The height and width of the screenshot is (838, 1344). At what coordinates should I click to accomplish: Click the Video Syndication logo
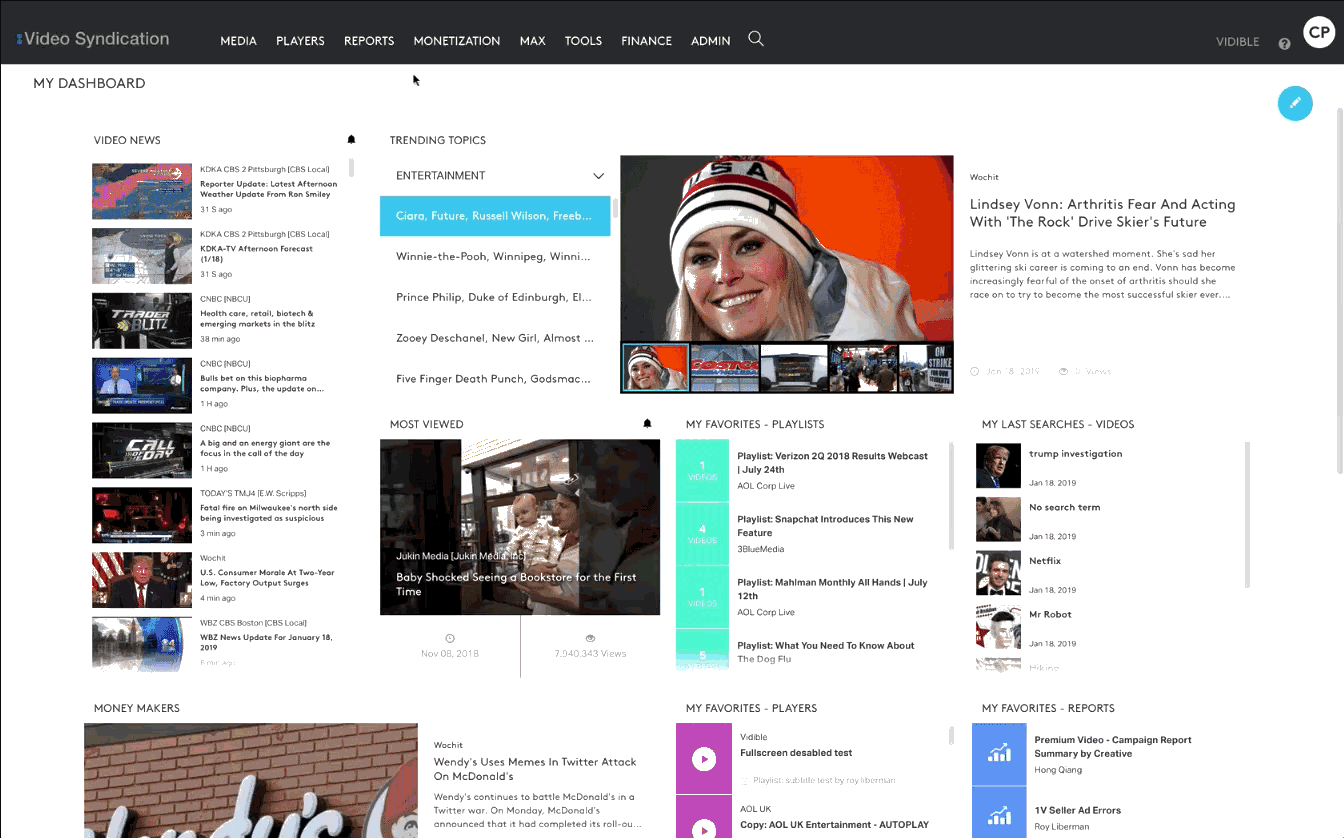pyautogui.click(x=92, y=39)
